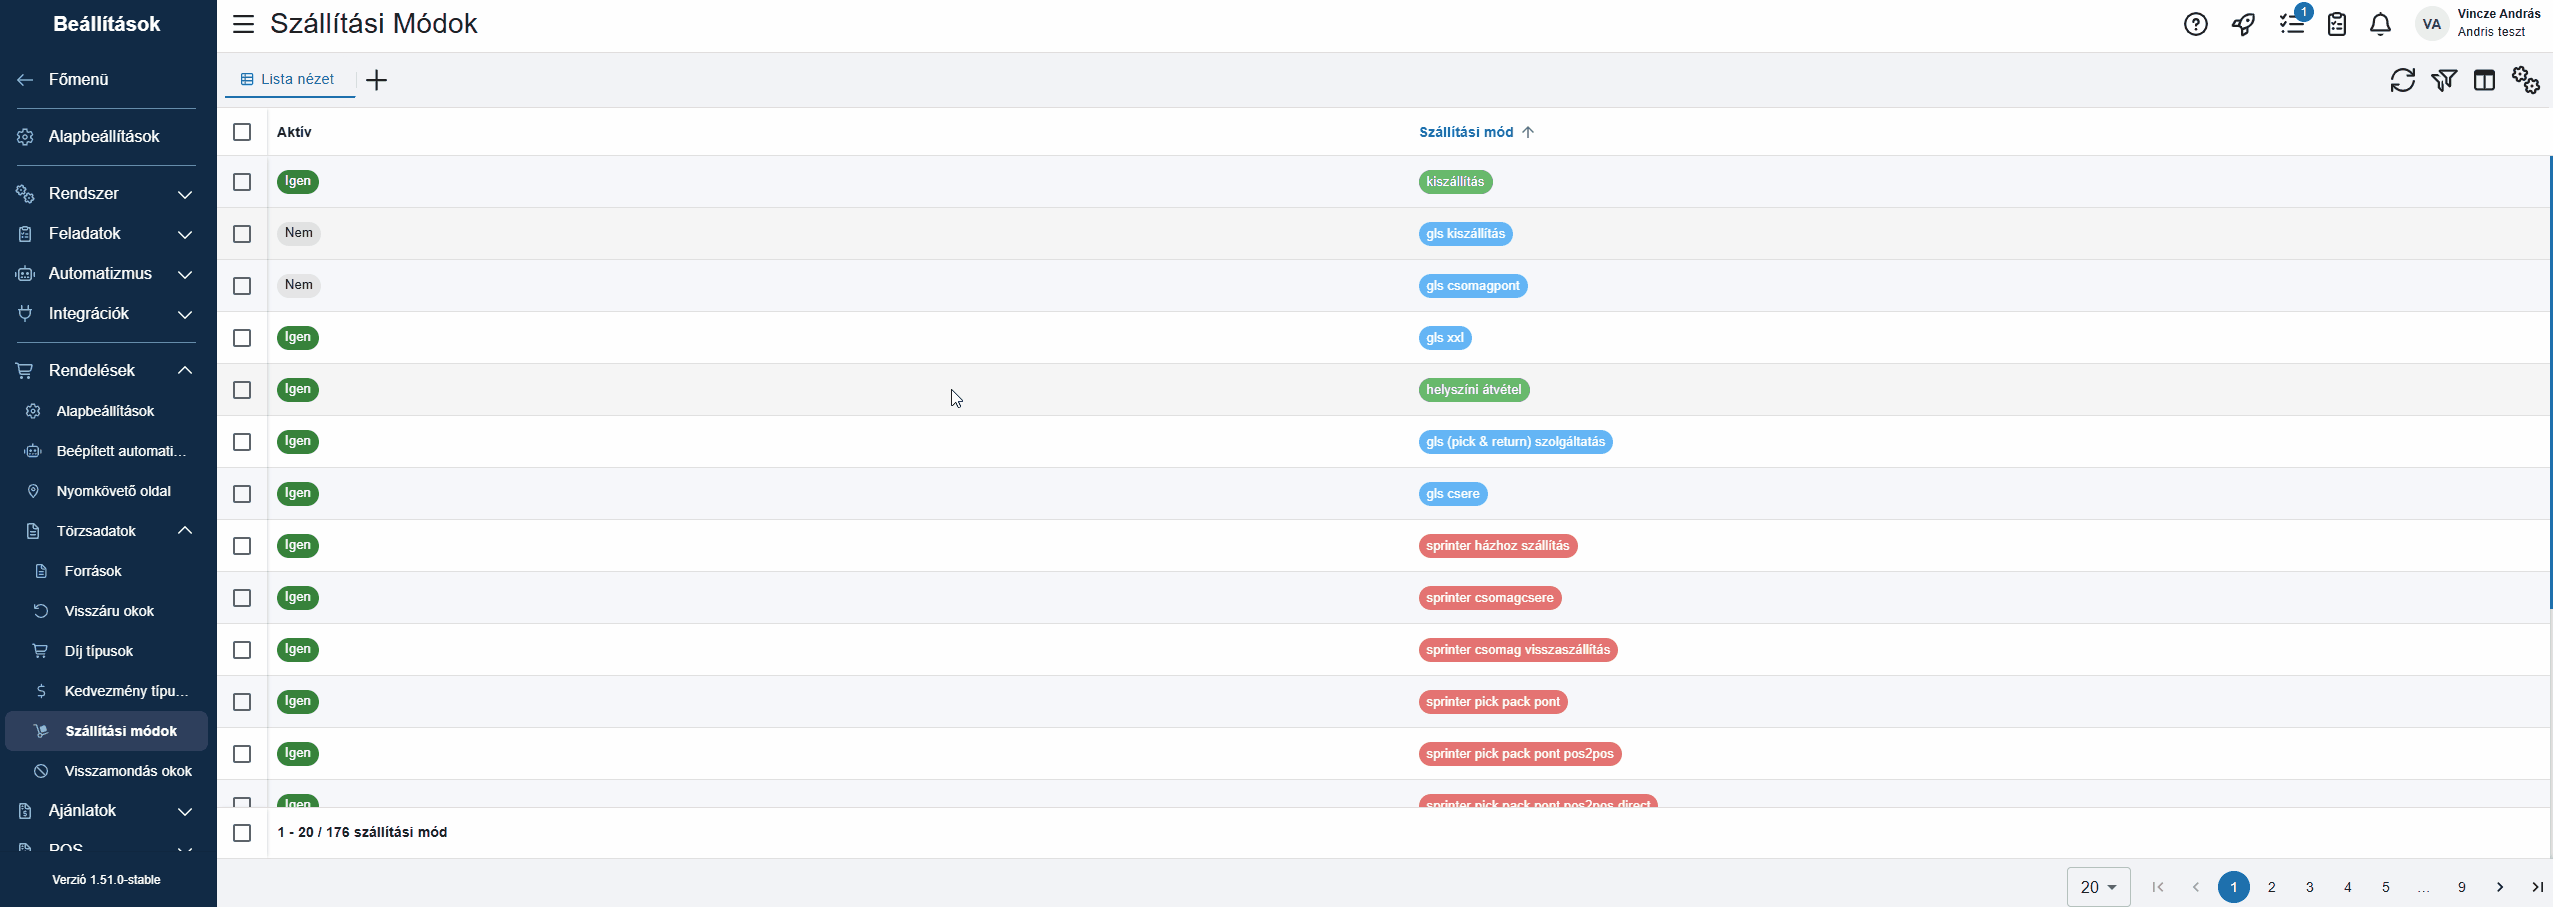This screenshot has width=2553, height=907.
Task: Refresh the shipping methods list
Action: 2402,80
